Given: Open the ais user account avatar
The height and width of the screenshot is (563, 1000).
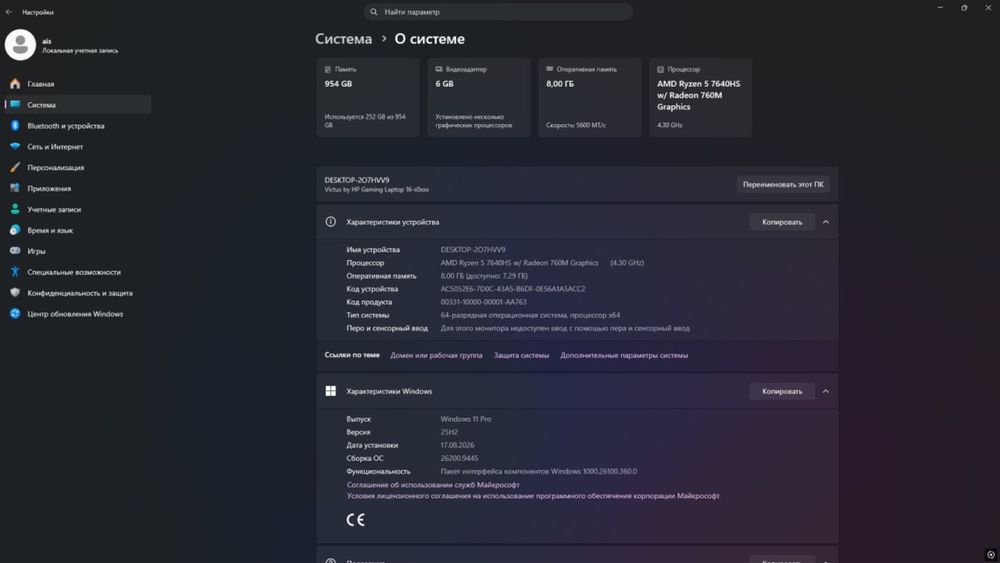Looking at the screenshot, I should pyautogui.click(x=20, y=45).
